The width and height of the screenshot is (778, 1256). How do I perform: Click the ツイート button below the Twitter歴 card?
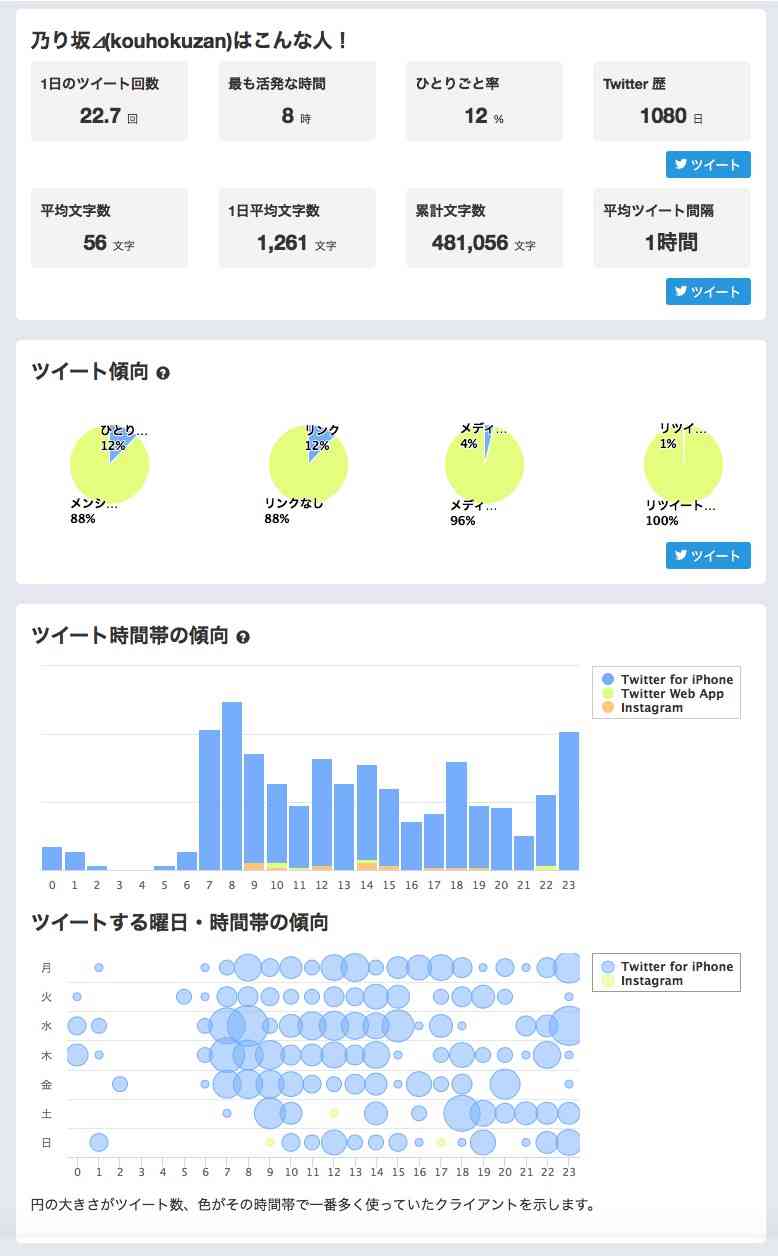tap(708, 165)
